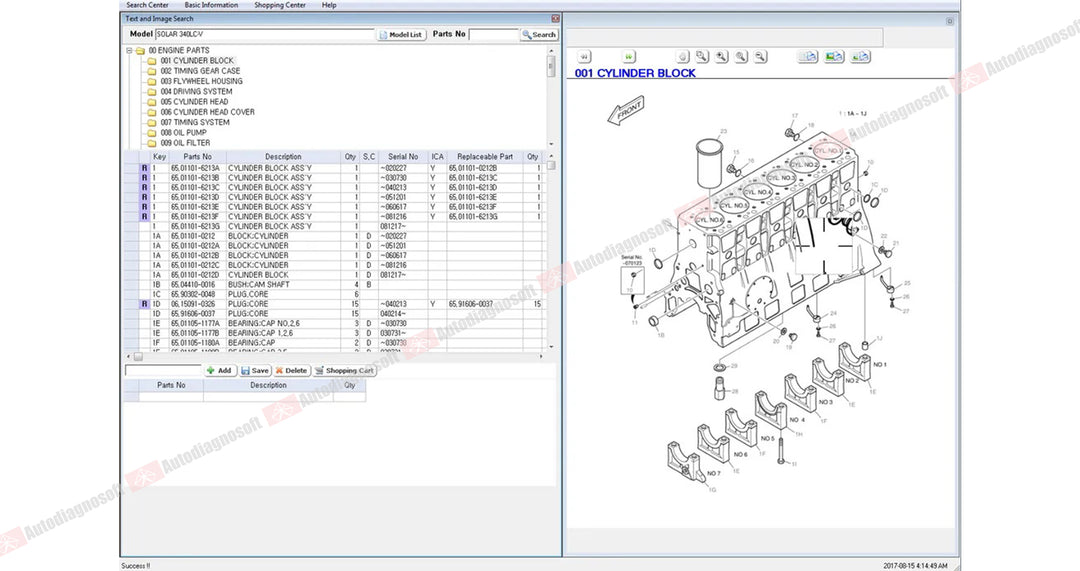
Task: Click the BEARING;CAP NO.2,6 description cell
Action: [x=283, y=323]
